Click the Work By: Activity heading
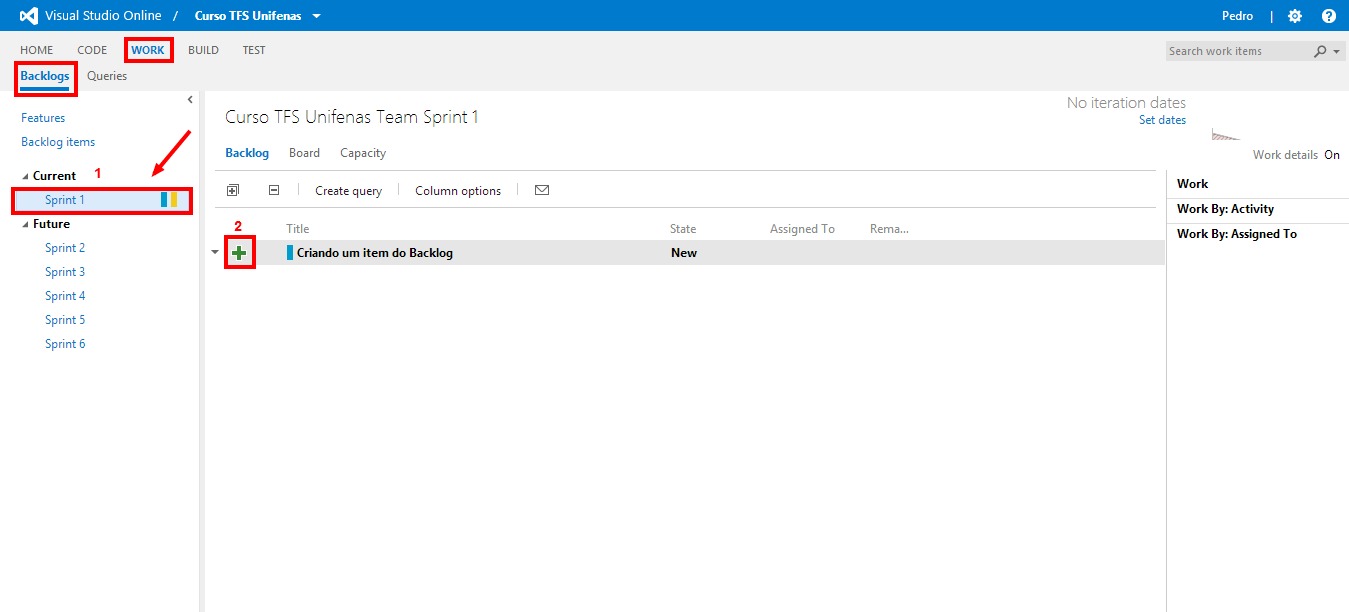1349x612 pixels. pyautogui.click(x=1225, y=209)
